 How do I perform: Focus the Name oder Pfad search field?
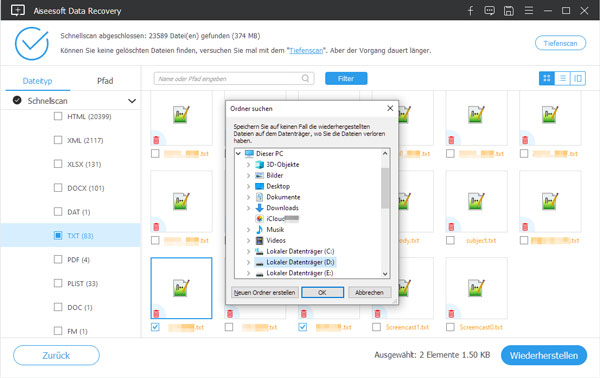[234, 78]
